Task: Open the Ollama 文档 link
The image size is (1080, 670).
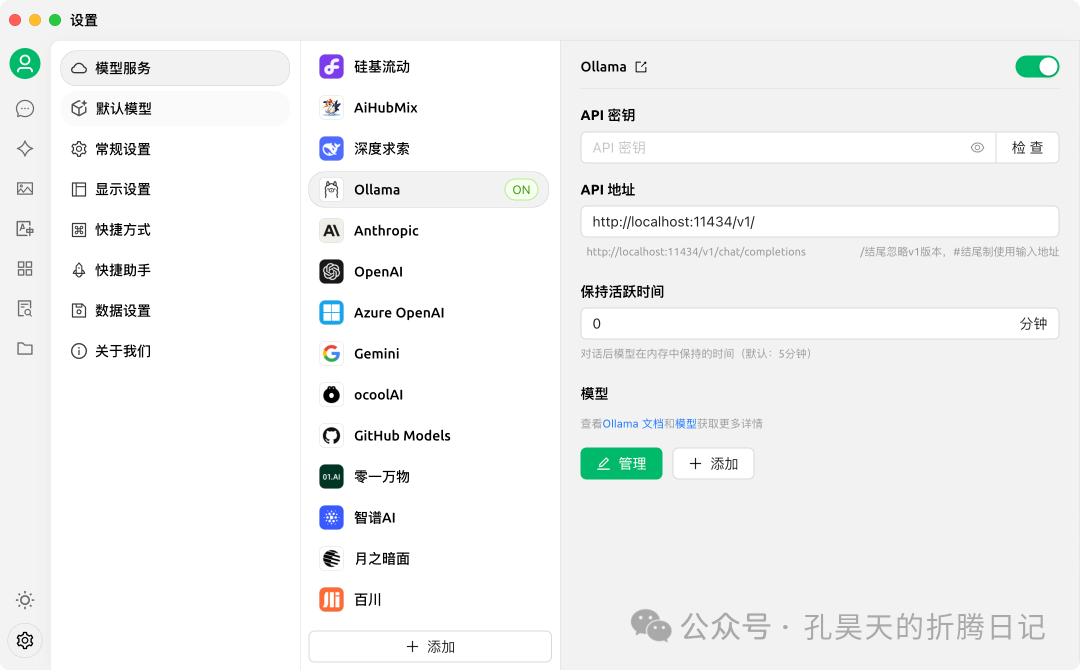Action: click(633, 423)
